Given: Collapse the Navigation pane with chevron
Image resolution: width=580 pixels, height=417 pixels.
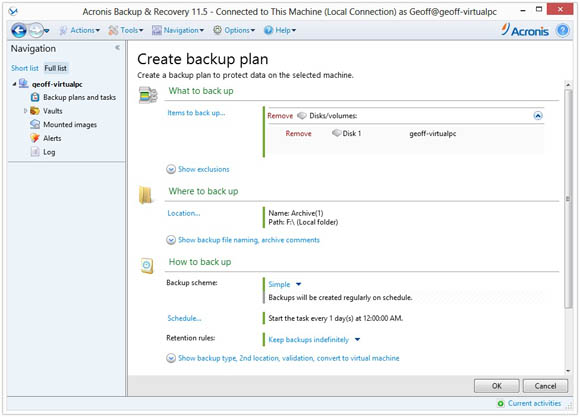Looking at the screenshot, I should [x=117, y=48].
